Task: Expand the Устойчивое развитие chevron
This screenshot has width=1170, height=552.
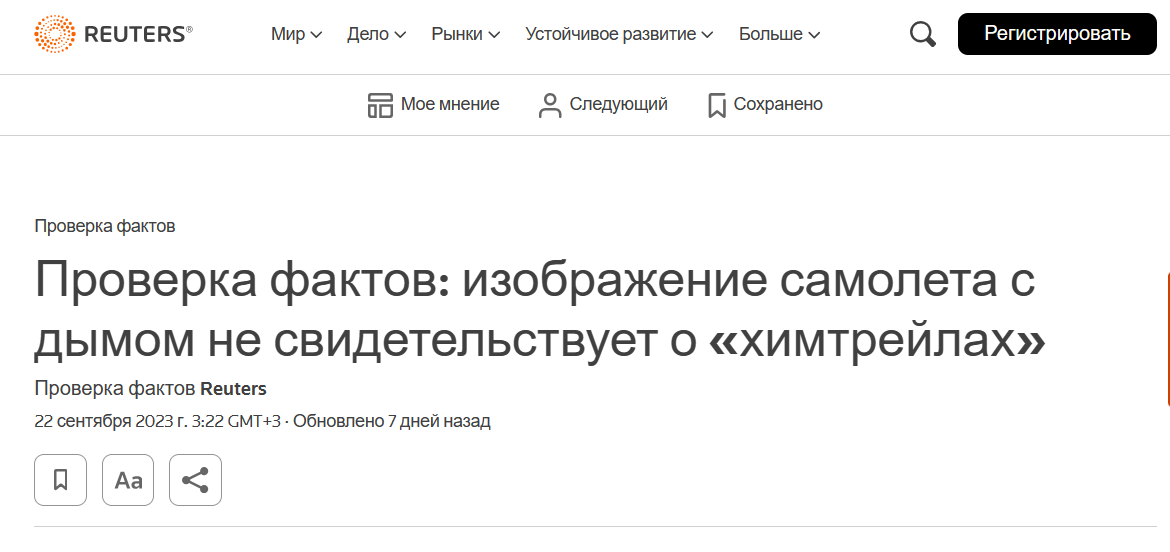Action: tap(707, 34)
